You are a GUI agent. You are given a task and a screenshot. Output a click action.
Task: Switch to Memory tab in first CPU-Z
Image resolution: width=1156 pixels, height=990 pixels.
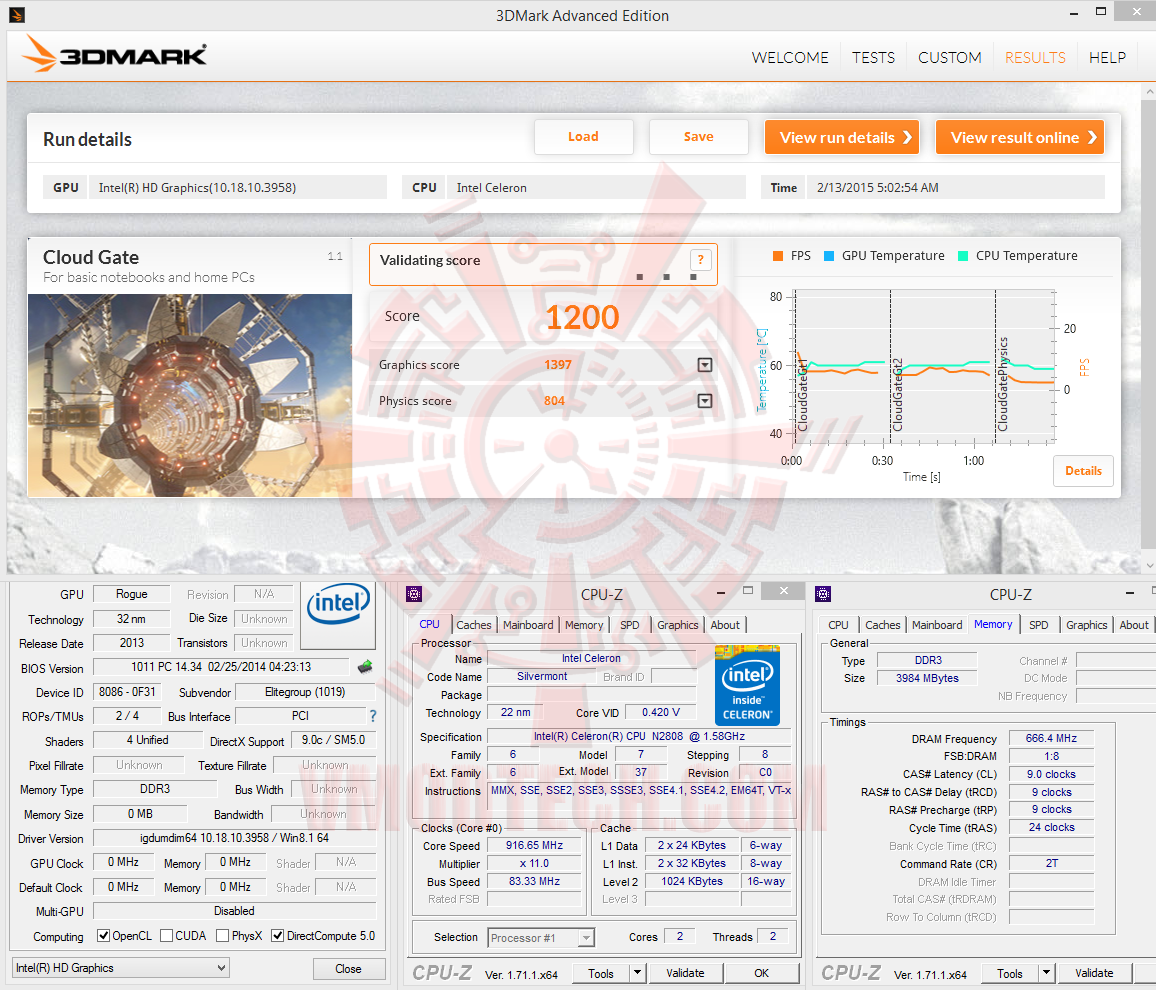coord(584,625)
